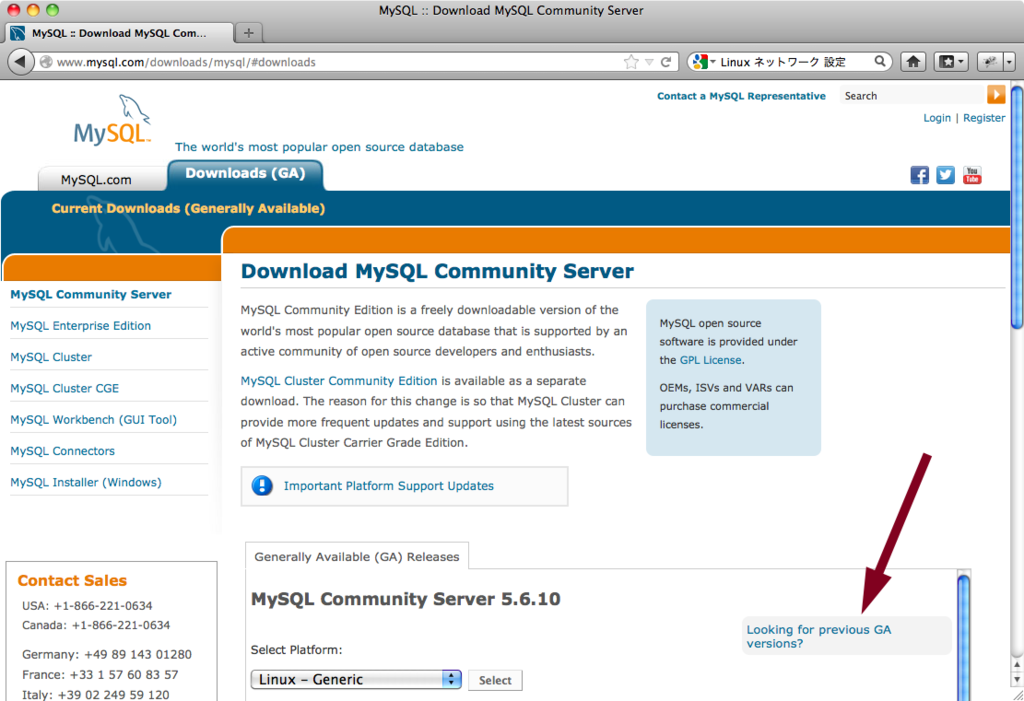Click Looking for previous GA versions link

(x=818, y=636)
